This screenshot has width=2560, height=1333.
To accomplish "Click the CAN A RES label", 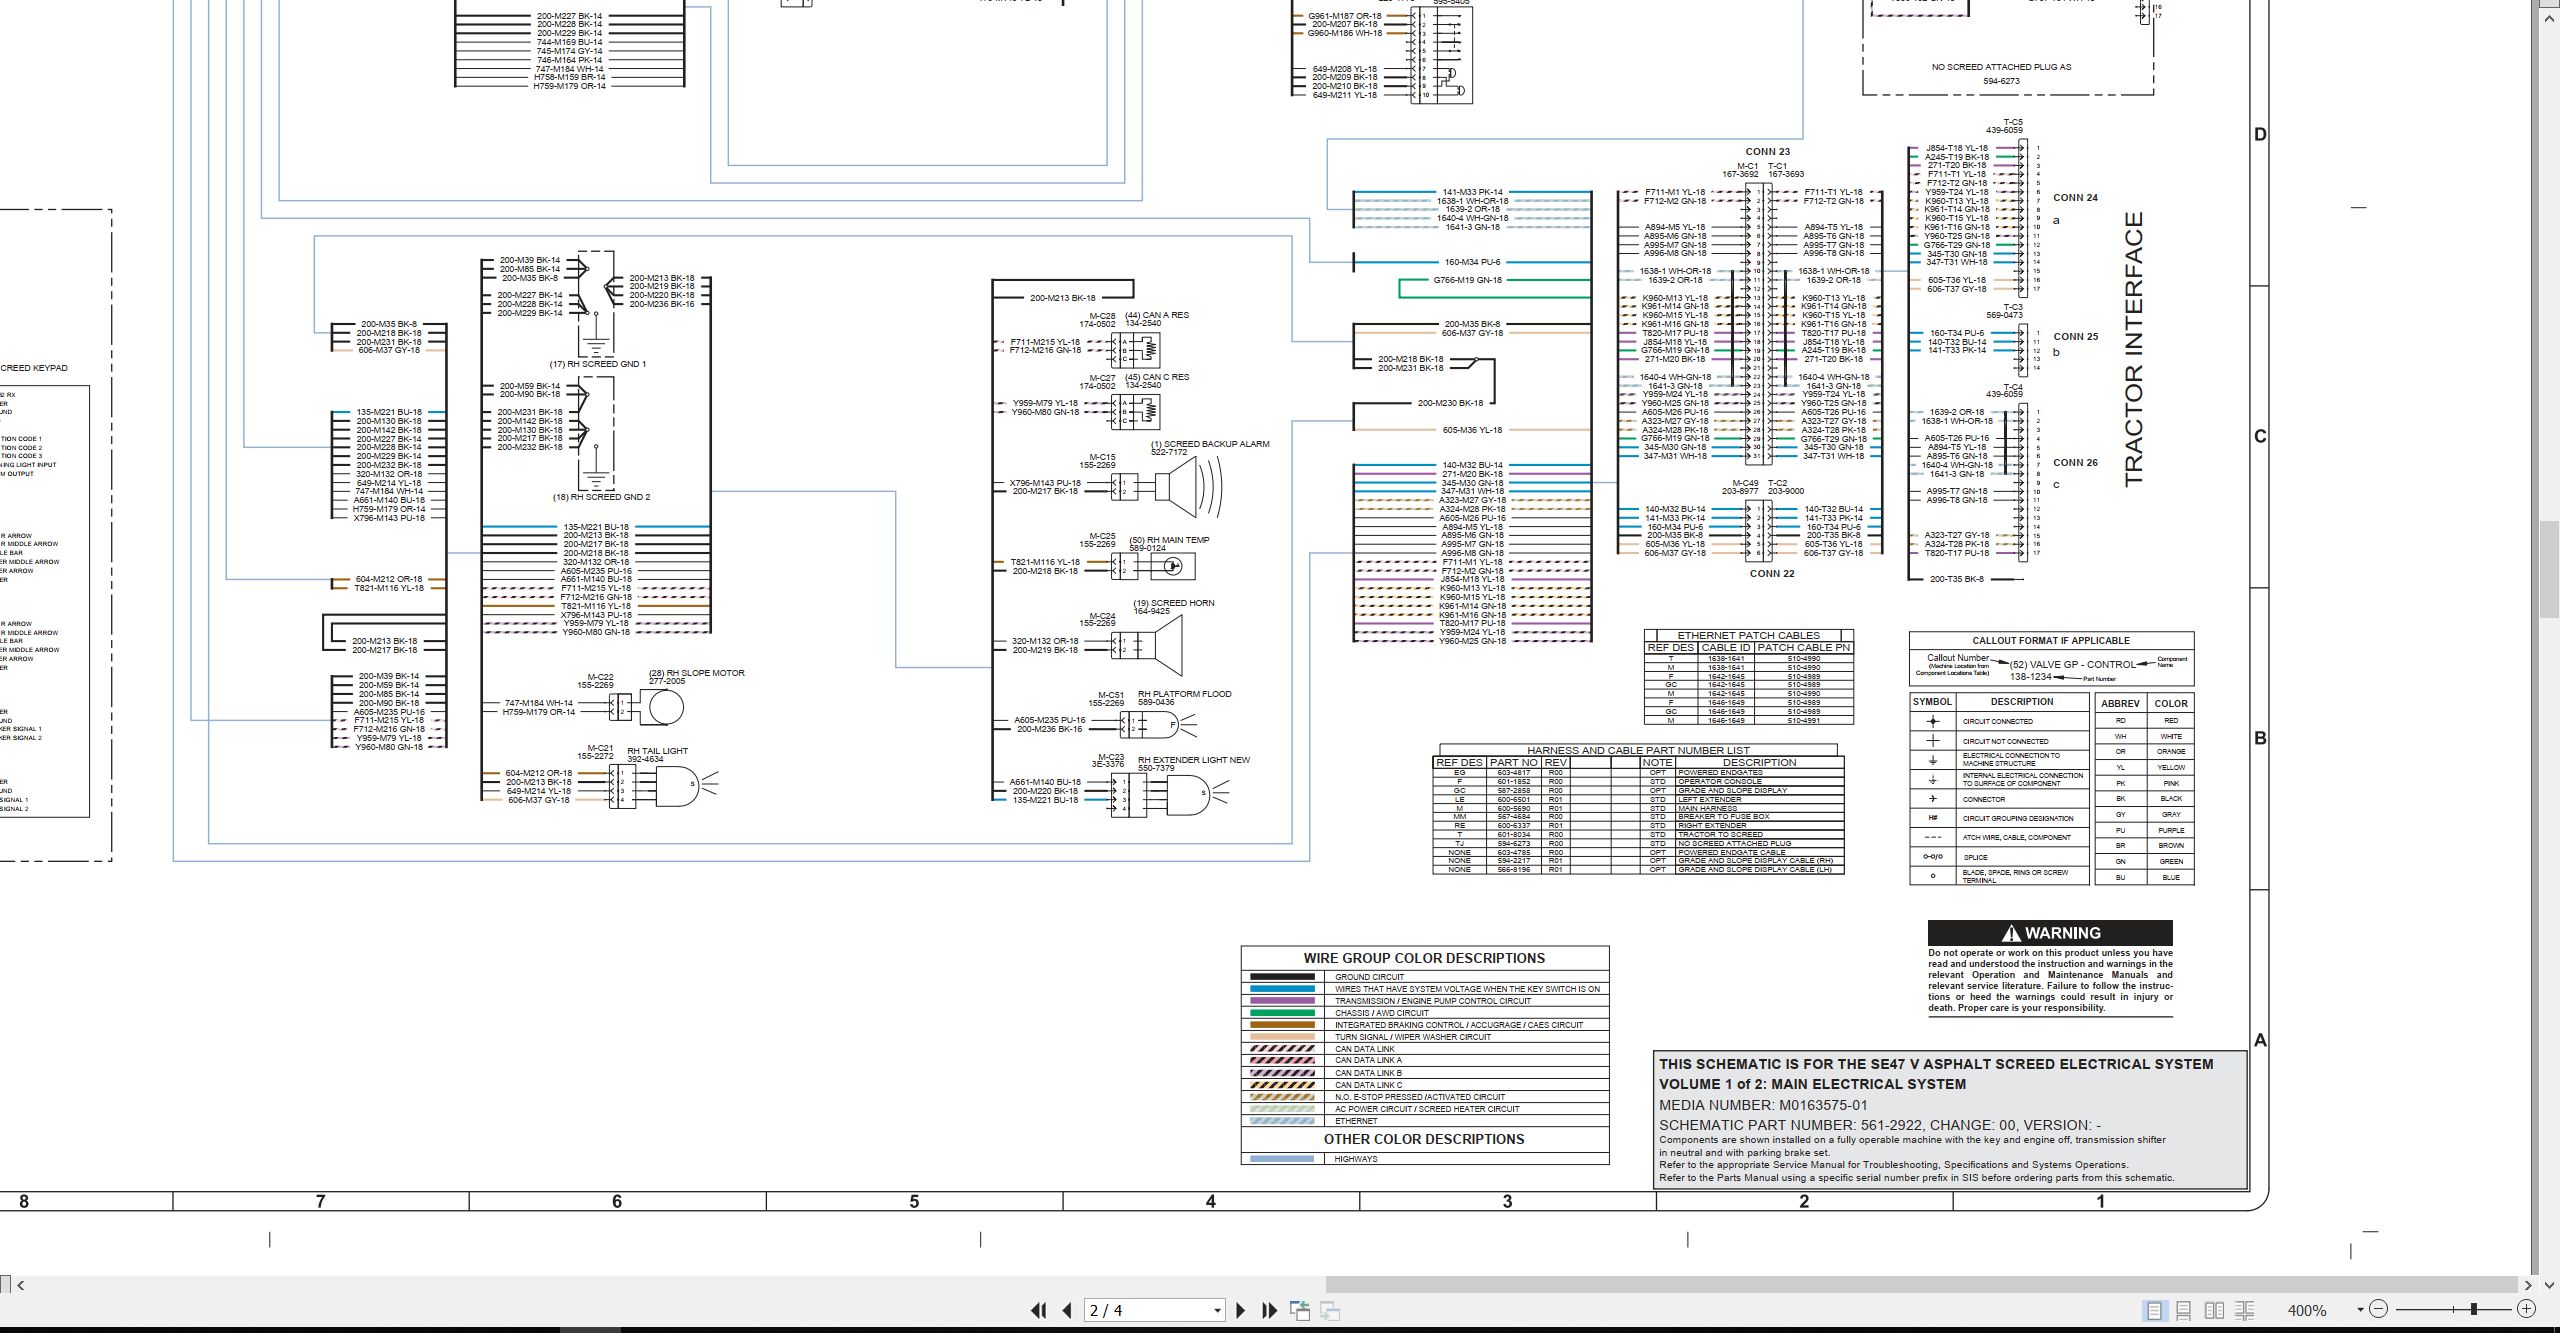I will pyautogui.click(x=1157, y=315).
